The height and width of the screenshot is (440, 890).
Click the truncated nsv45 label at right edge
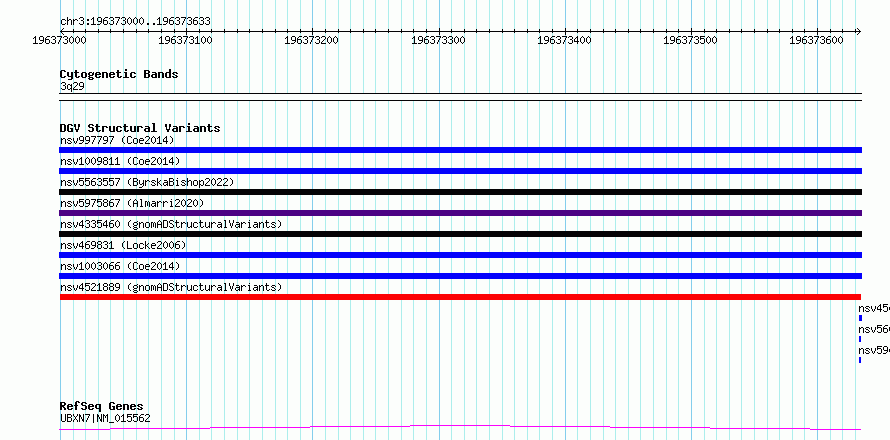(x=874, y=309)
